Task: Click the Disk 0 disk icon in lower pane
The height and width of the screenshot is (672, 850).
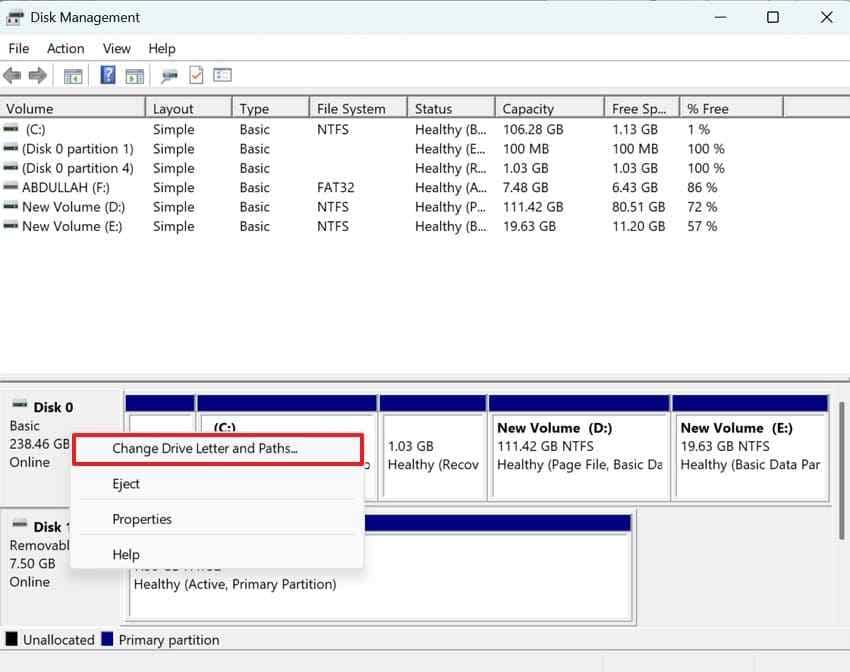Action: (x=20, y=404)
